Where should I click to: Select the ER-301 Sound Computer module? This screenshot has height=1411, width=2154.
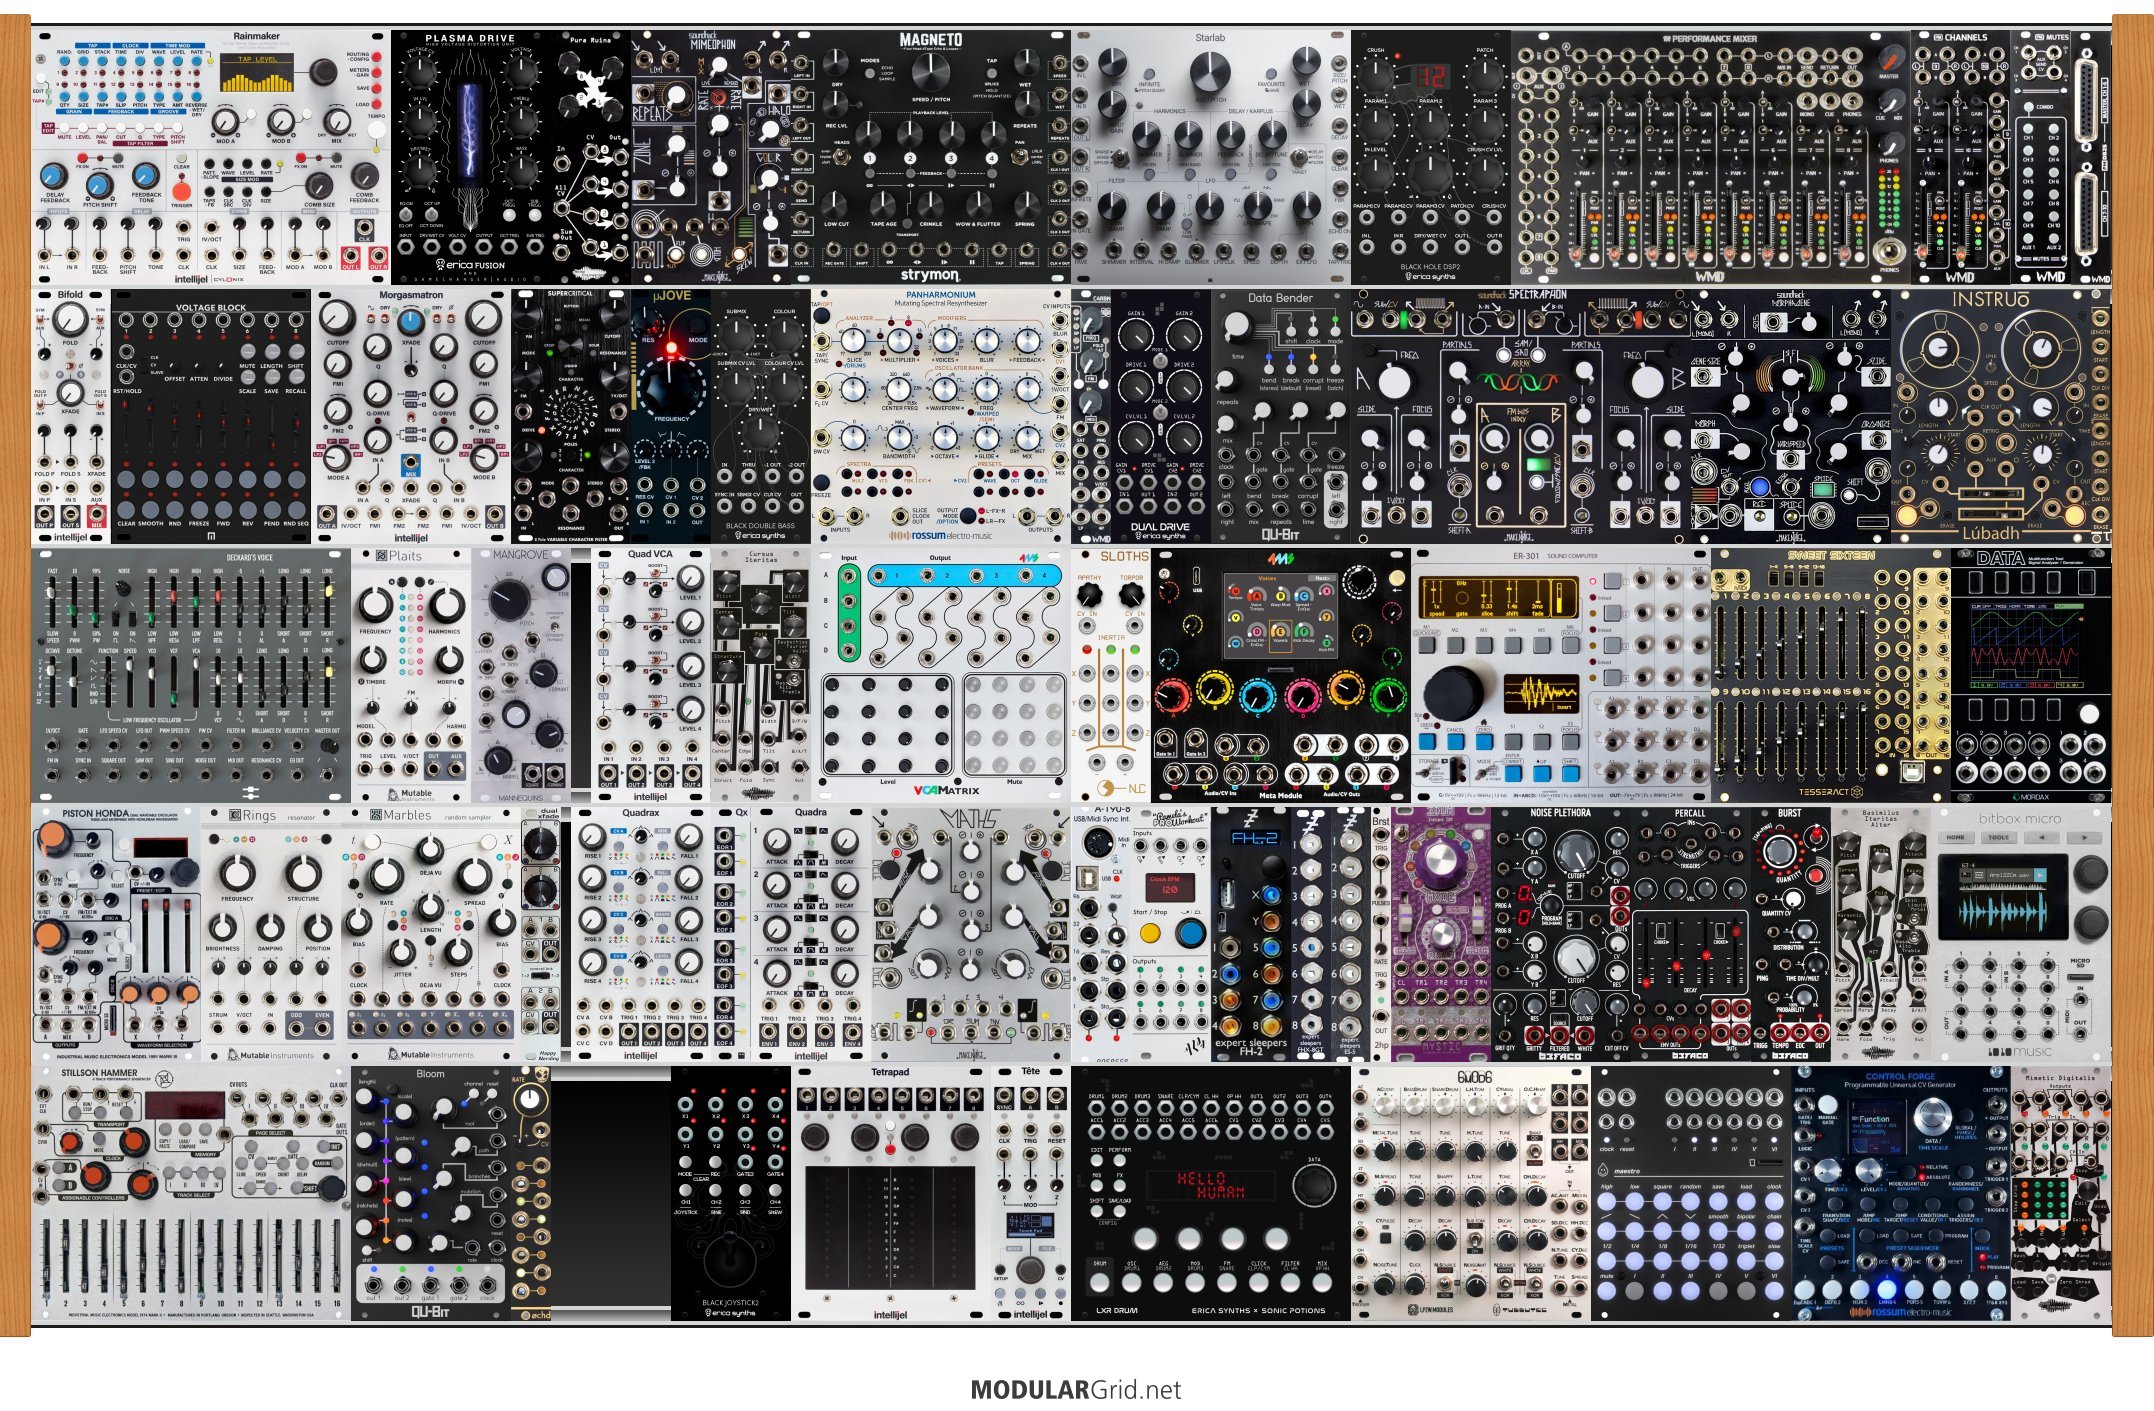(1560, 675)
